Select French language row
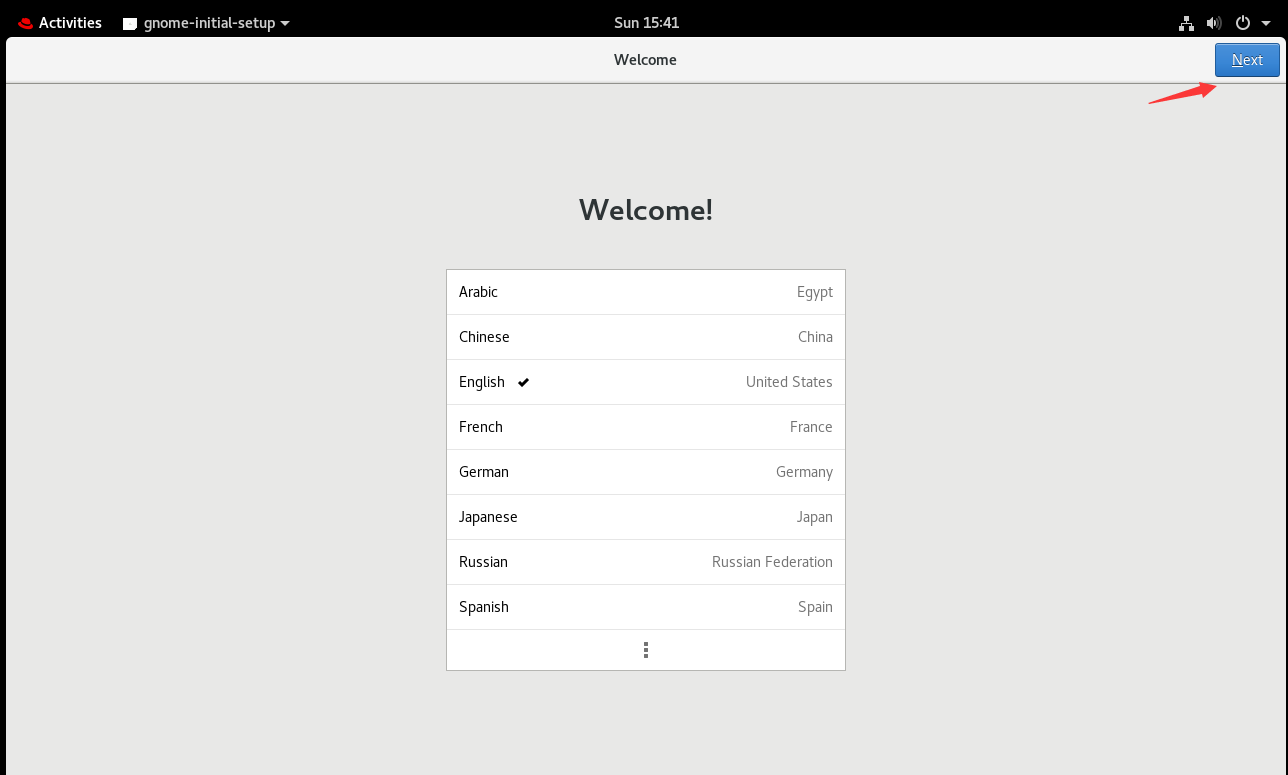1288x775 pixels. (x=646, y=427)
